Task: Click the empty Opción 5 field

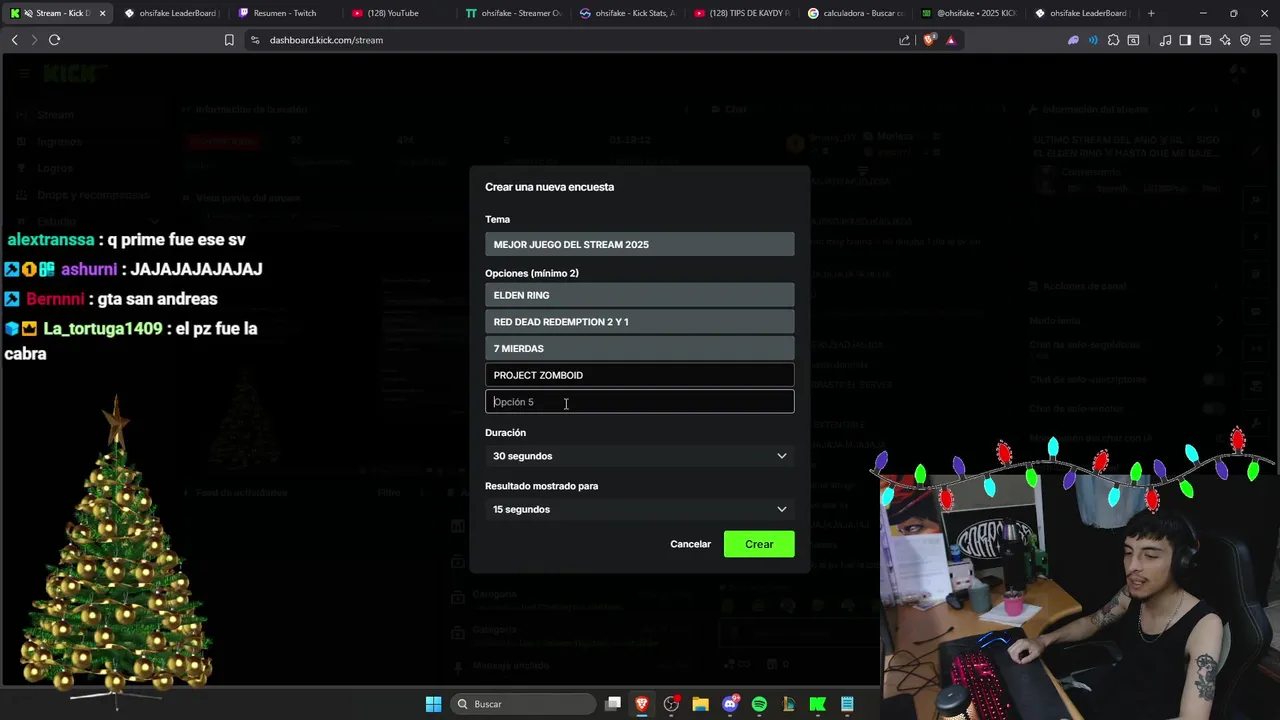Action: [x=640, y=402]
